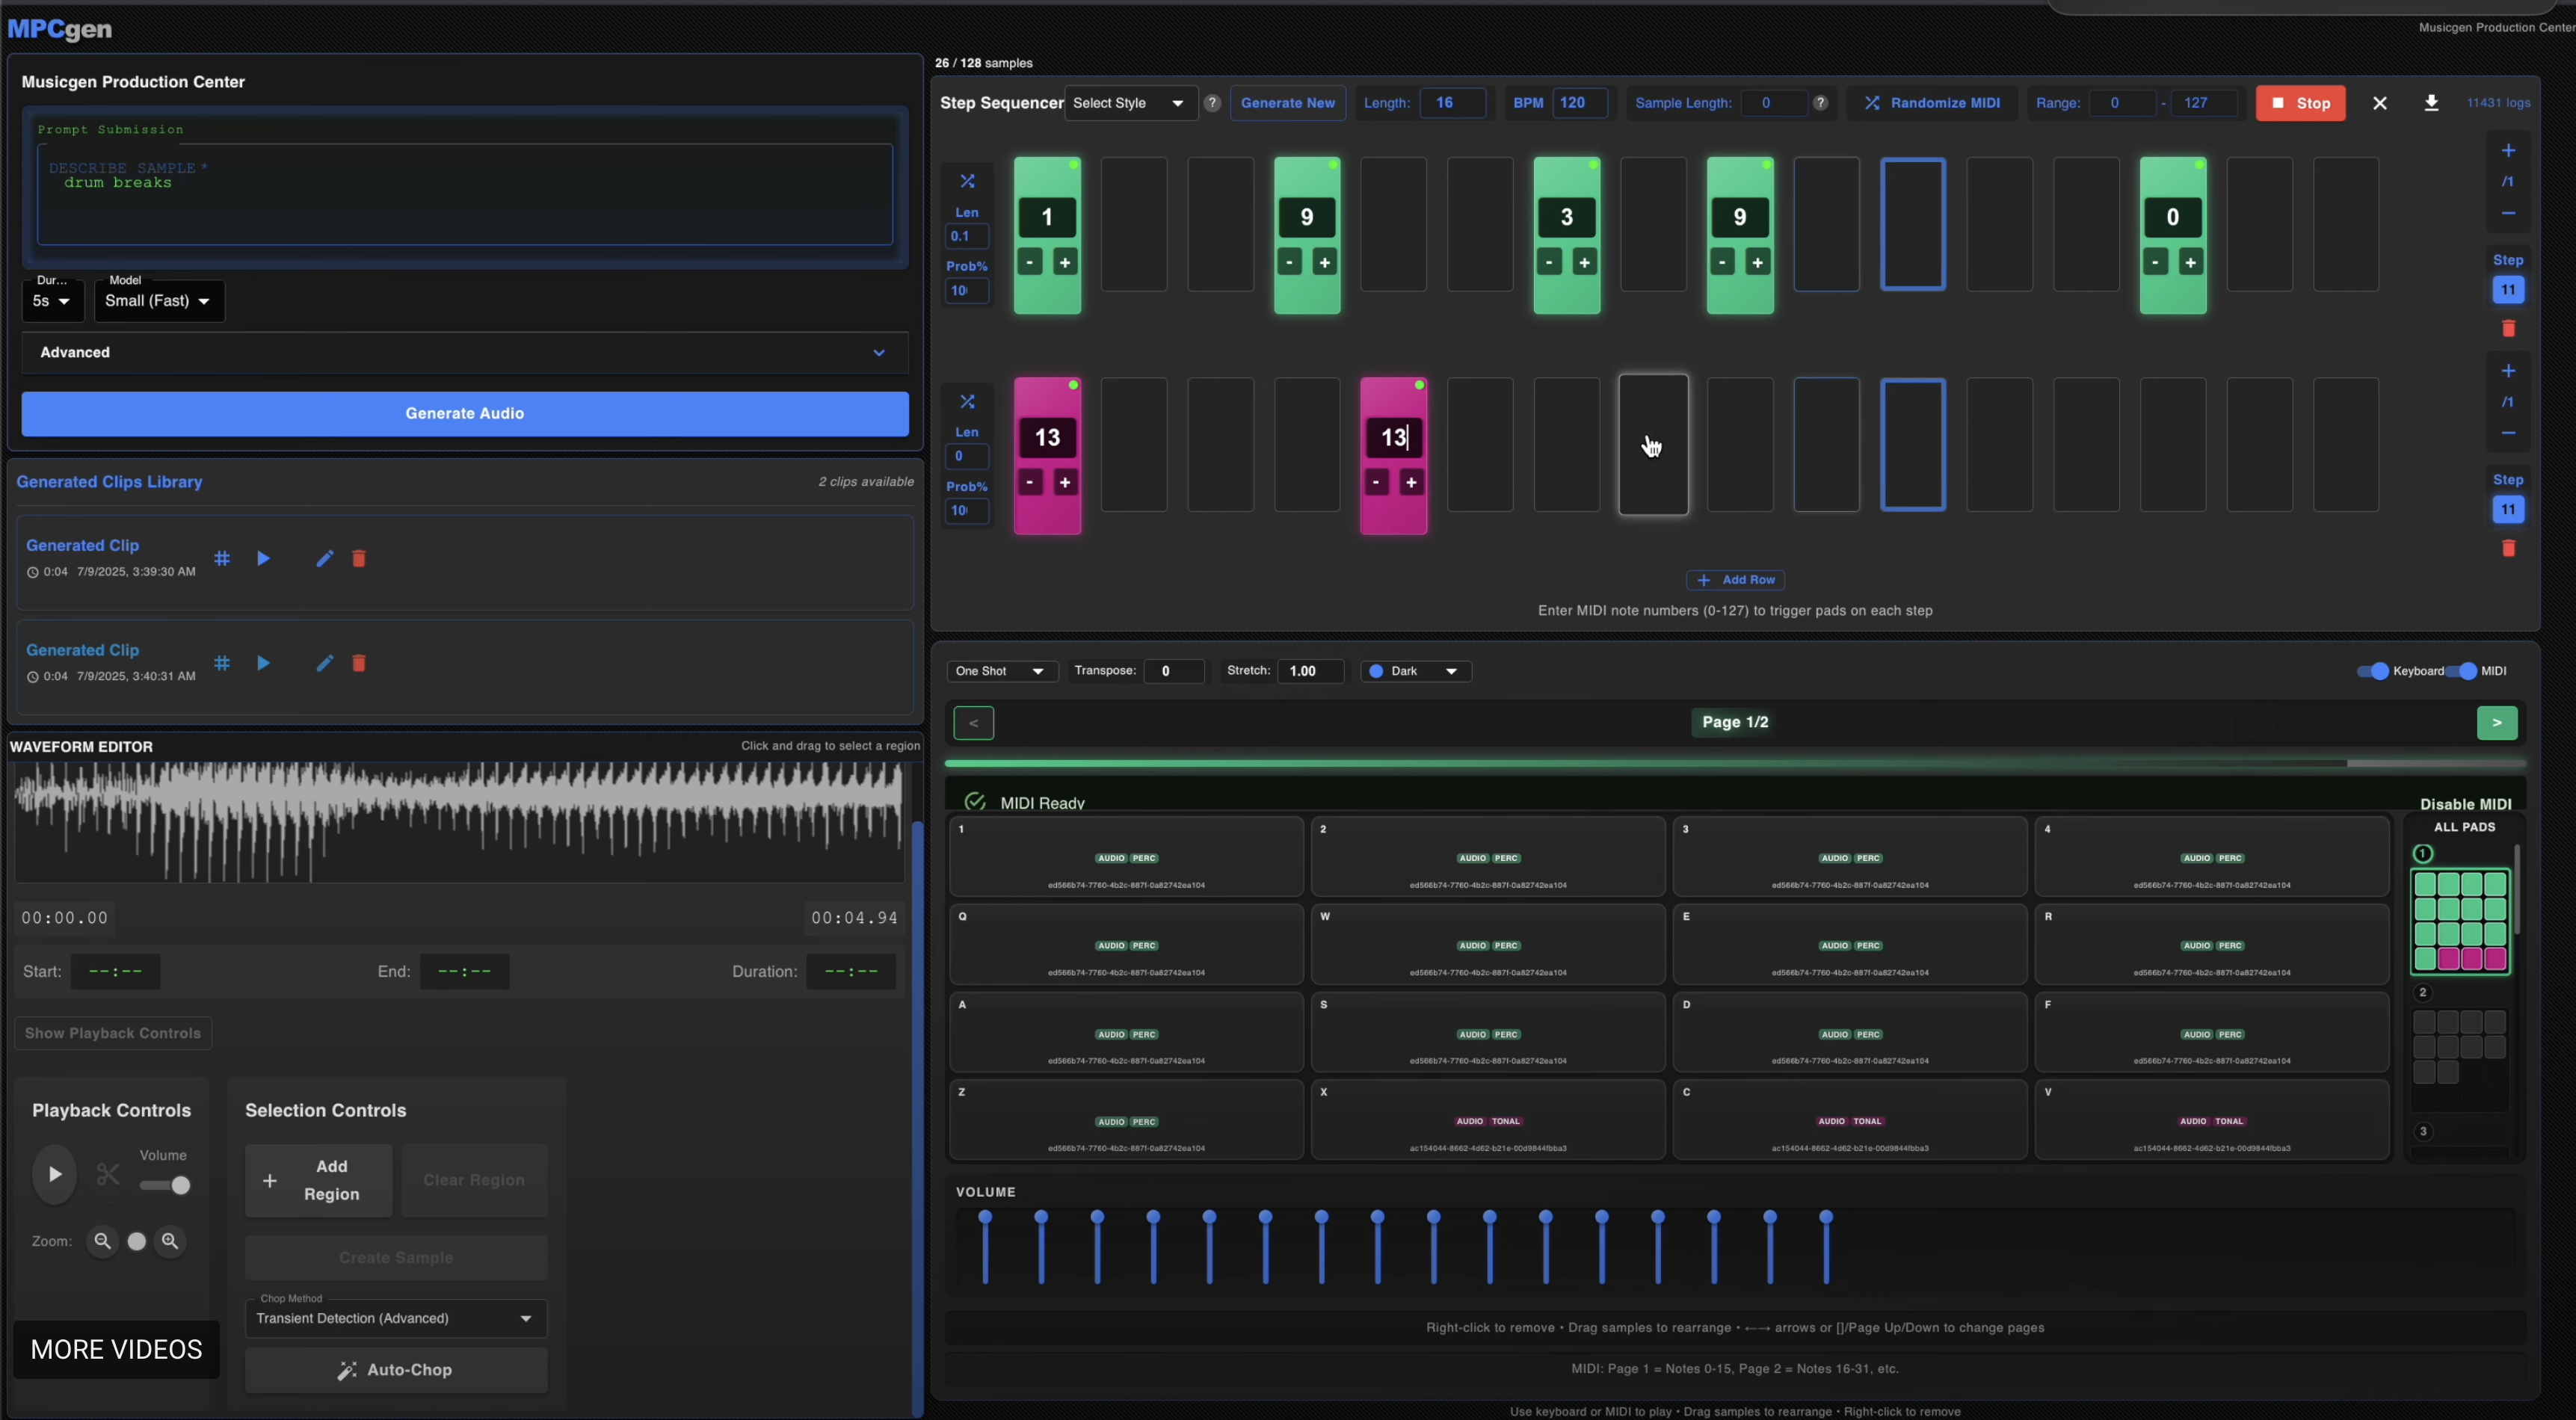Delete the clip generated at 3:39:30 AM
2576x1420 pixels.
point(359,558)
